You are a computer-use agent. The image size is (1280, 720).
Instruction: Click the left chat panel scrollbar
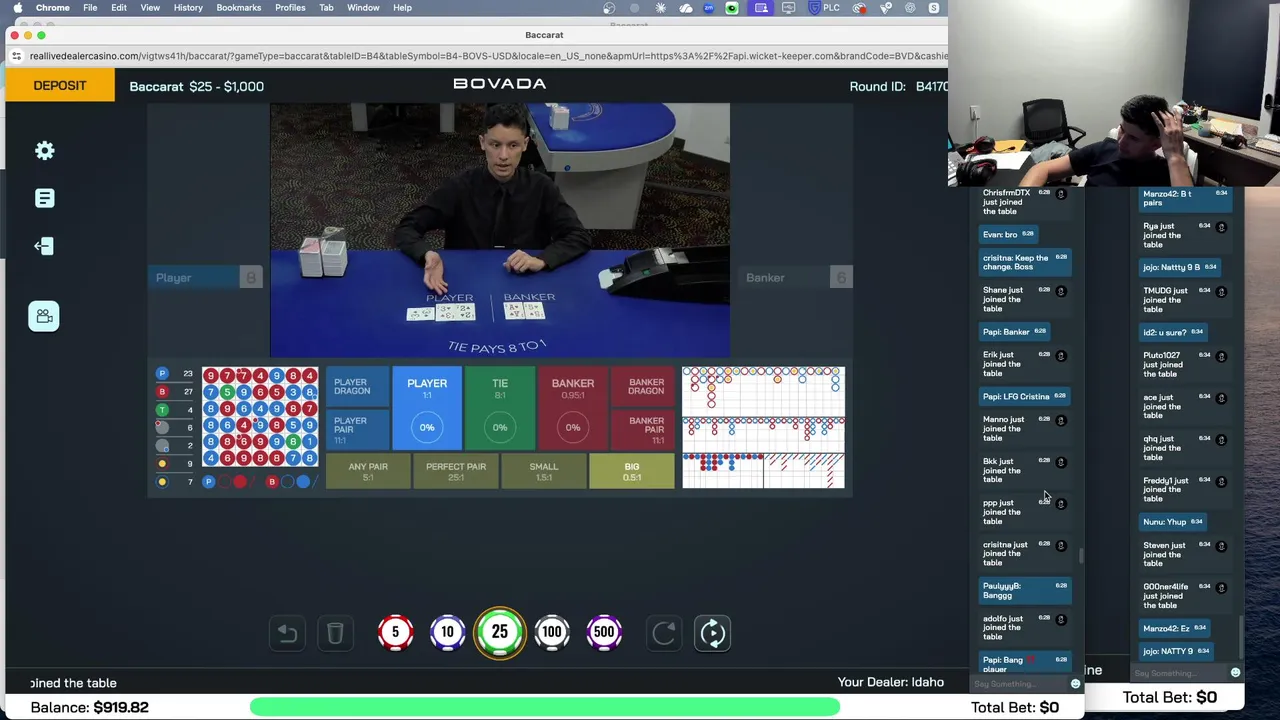(x=1082, y=555)
